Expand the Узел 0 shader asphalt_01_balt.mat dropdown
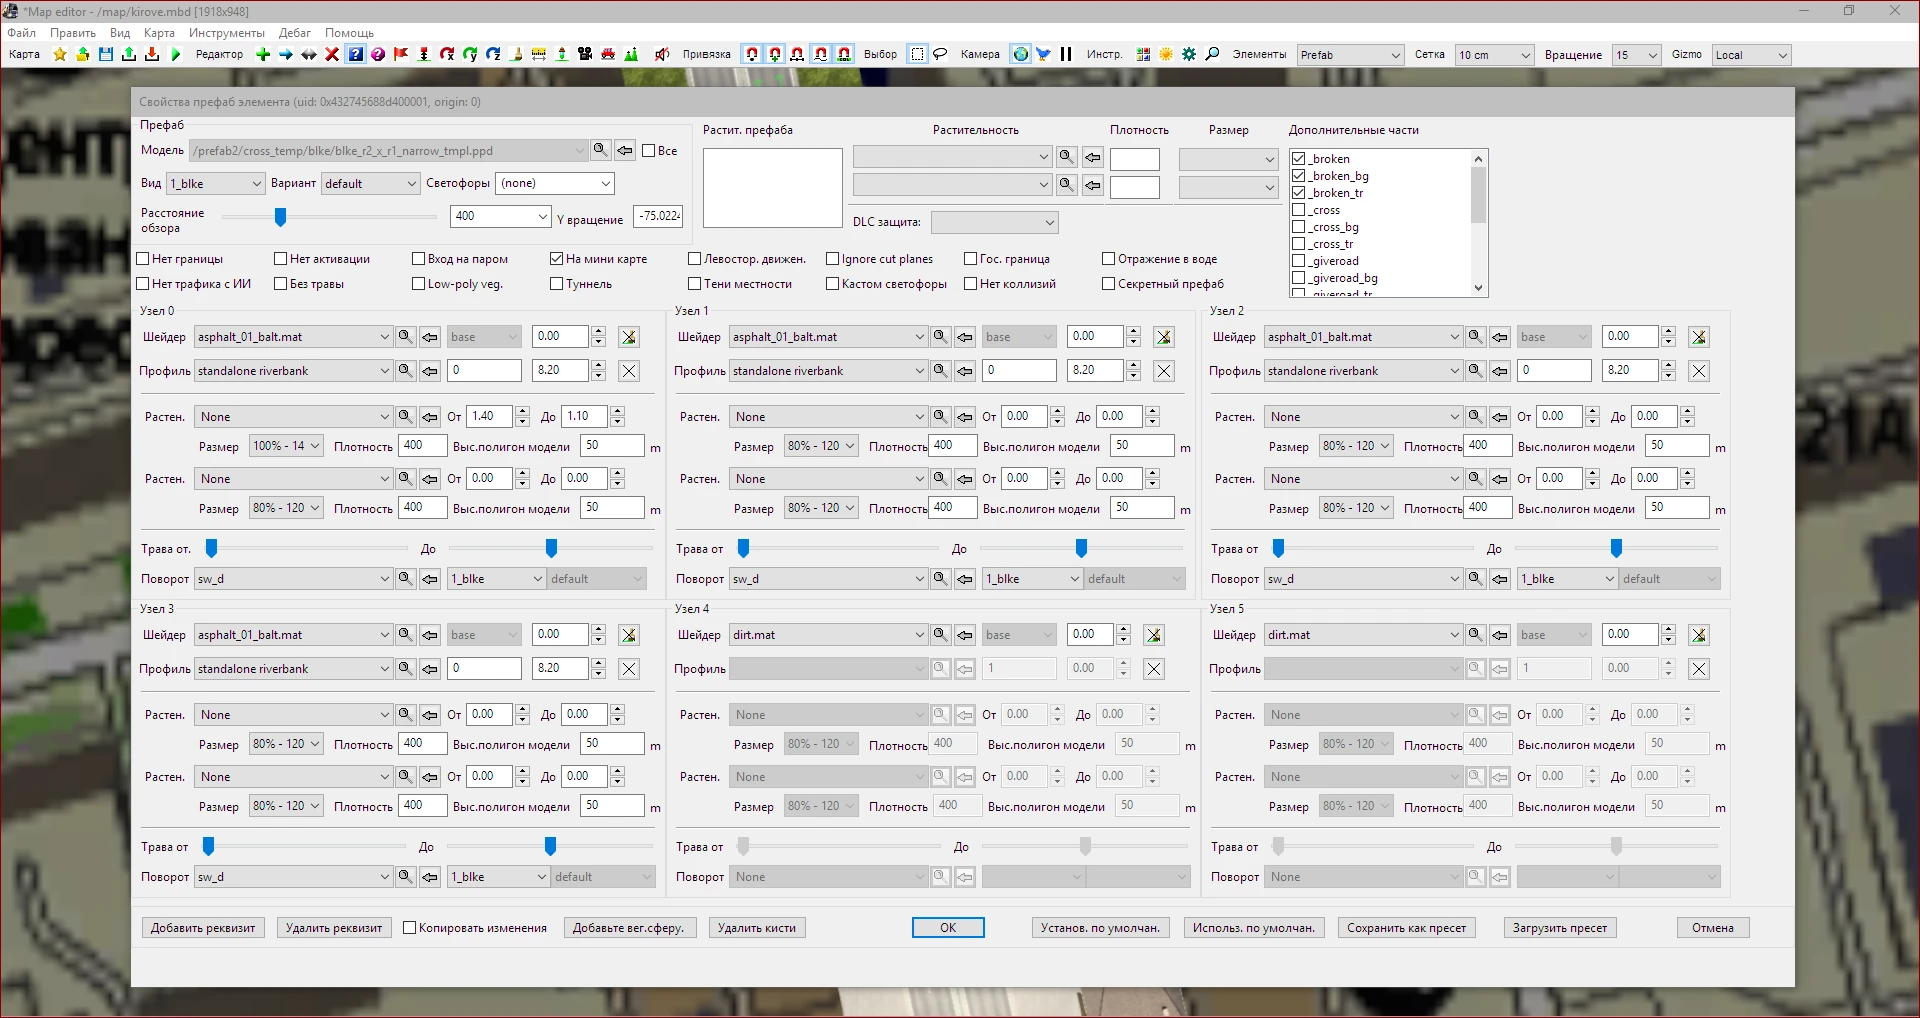This screenshot has height=1018, width=1920. 293,337
